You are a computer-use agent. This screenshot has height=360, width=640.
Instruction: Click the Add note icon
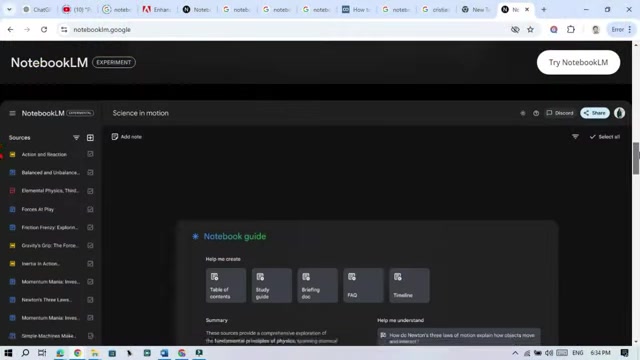[x=115, y=137]
